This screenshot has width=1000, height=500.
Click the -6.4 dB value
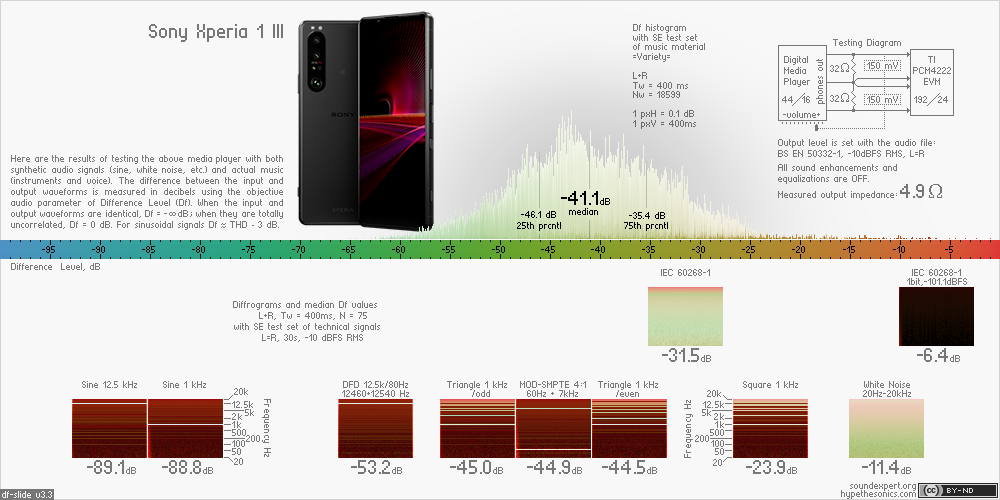(x=938, y=357)
